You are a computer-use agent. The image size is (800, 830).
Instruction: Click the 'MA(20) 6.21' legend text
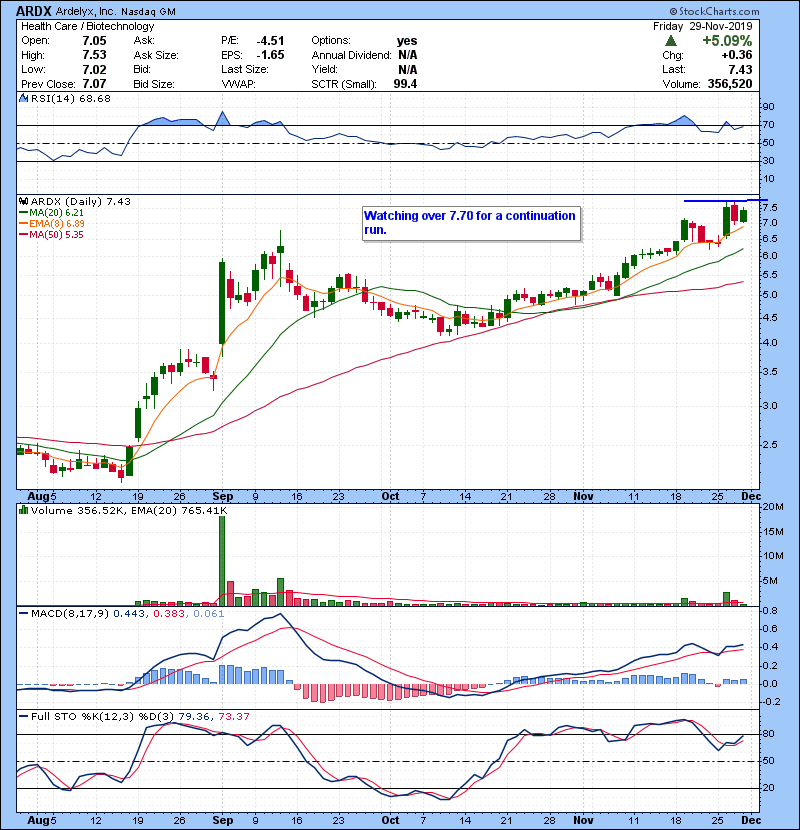57,212
